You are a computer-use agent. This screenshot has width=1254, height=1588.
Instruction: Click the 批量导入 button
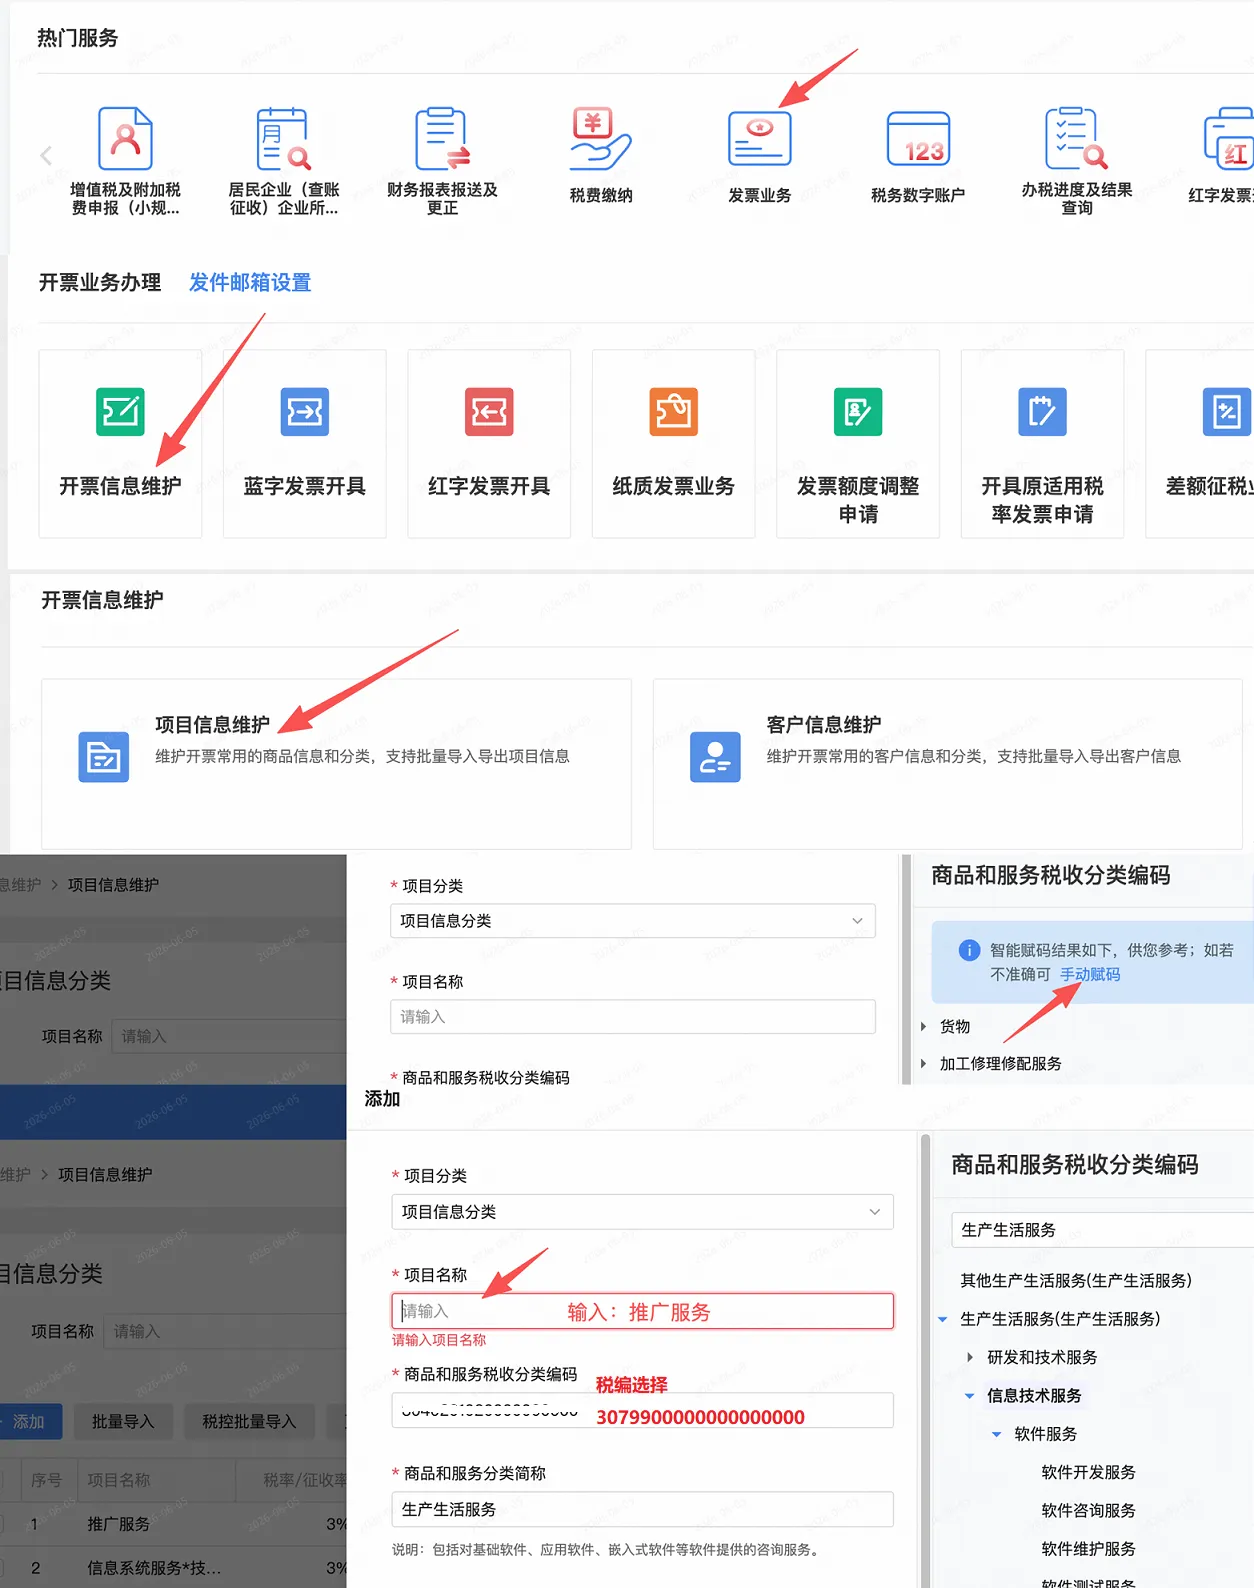coord(123,1421)
